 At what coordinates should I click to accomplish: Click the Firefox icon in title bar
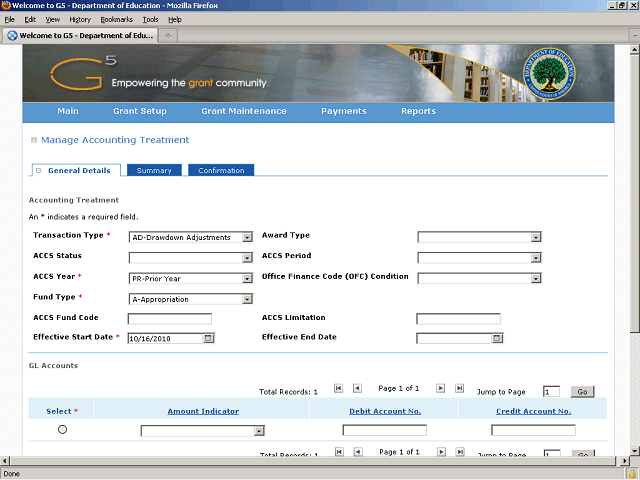coord(6,5)
